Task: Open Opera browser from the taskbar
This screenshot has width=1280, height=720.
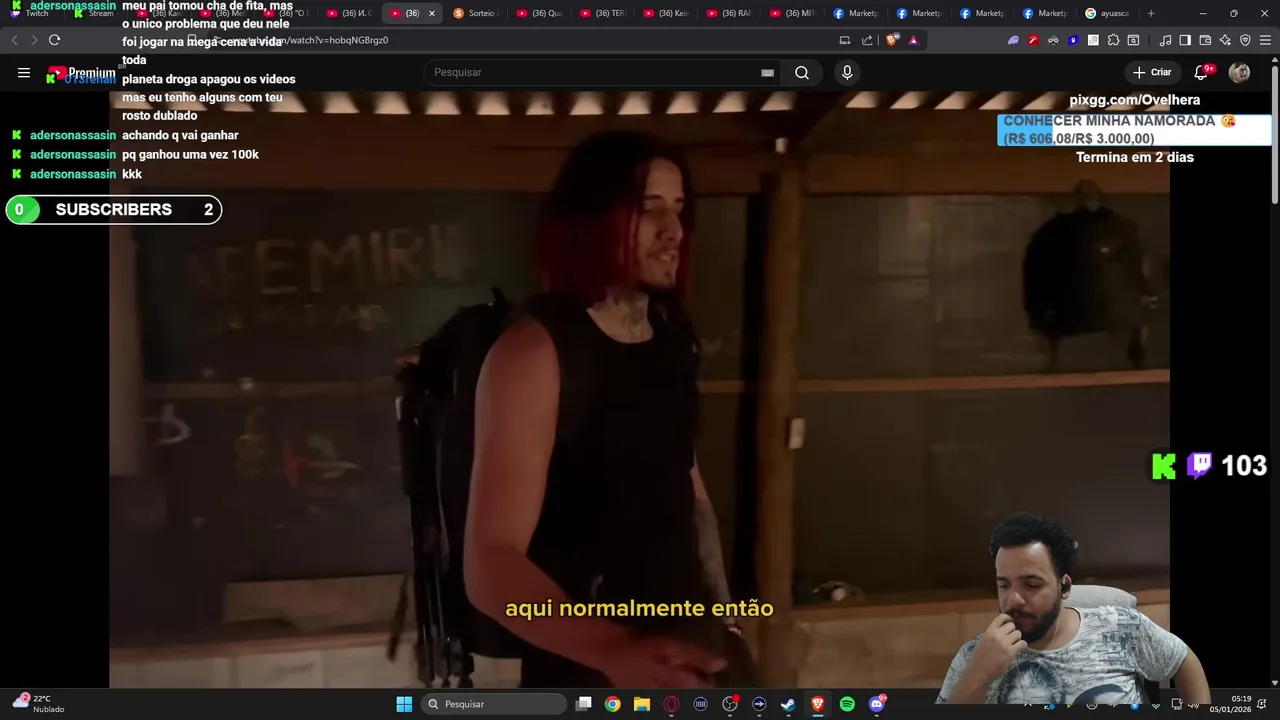Action: click(671, 704)
